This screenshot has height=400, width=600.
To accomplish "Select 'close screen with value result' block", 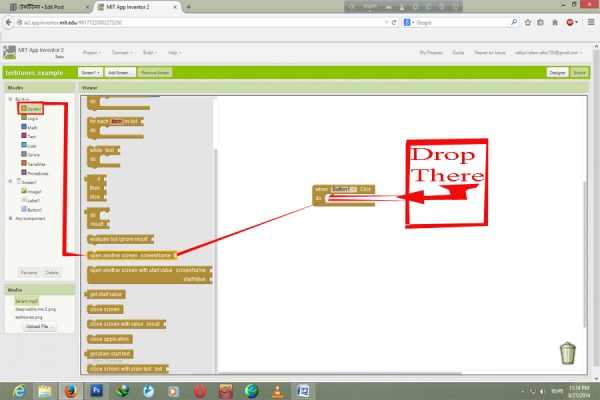I will 126,324.
